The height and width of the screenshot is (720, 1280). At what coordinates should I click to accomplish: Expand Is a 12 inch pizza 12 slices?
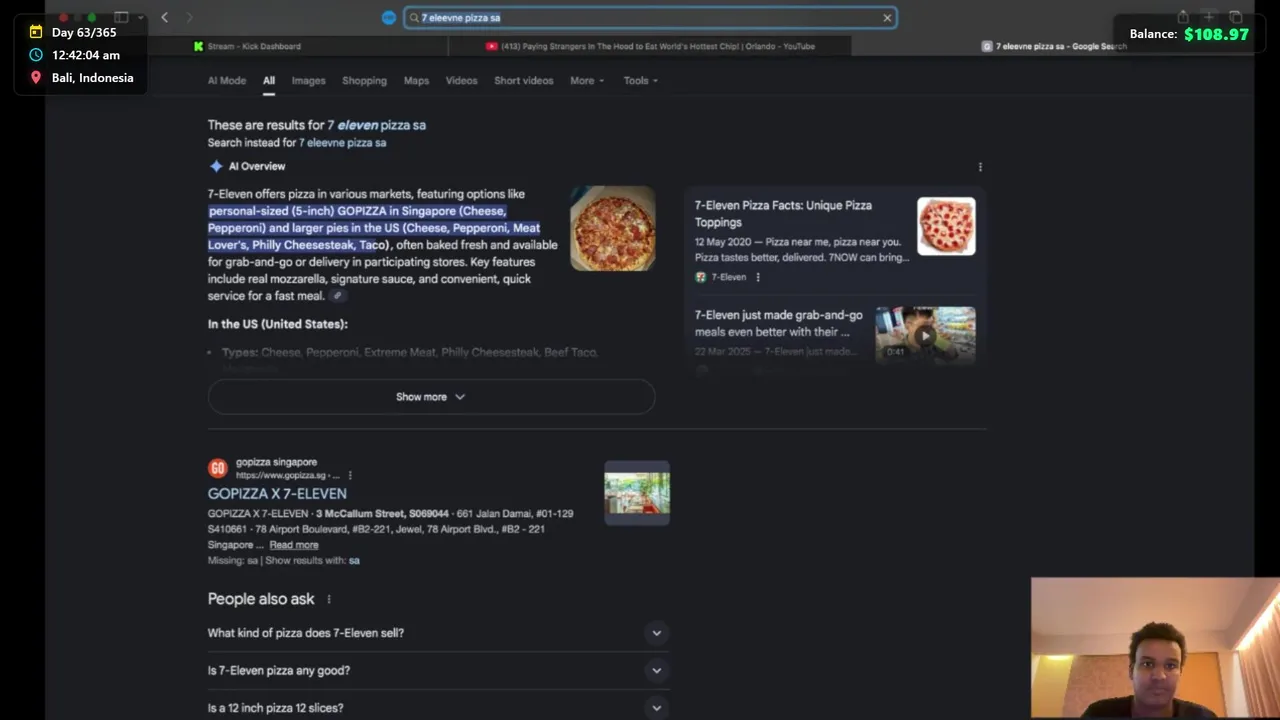[x=437, y=707]
